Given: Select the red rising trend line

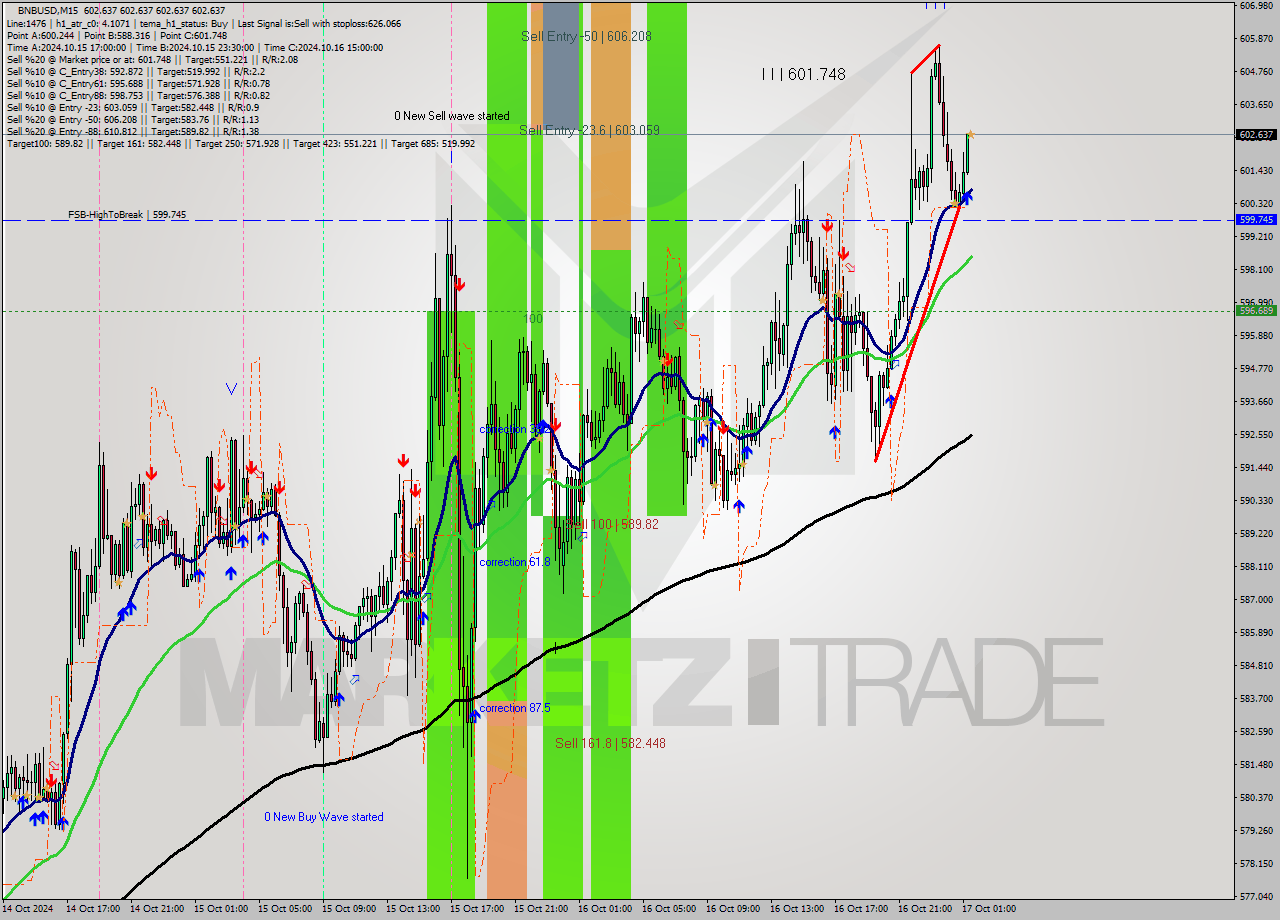Looking at the screenshot, I should pos(916,335).
